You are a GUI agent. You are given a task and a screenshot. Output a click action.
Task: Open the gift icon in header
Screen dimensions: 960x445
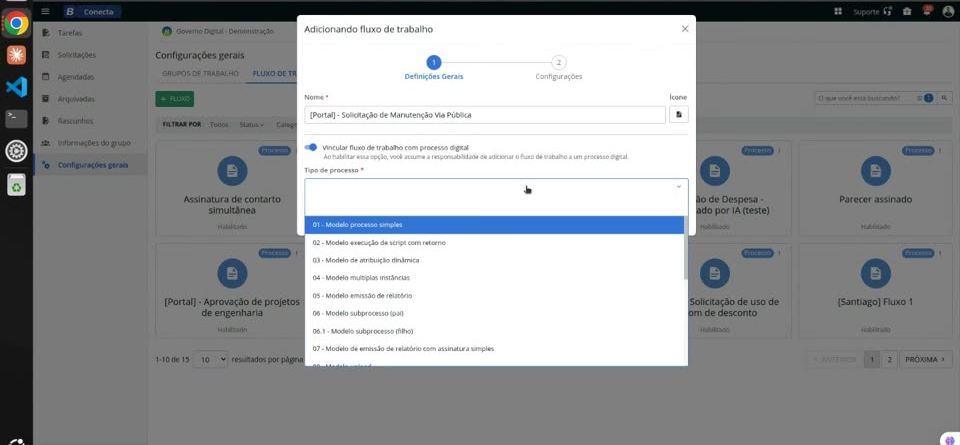tap(907, 11)
